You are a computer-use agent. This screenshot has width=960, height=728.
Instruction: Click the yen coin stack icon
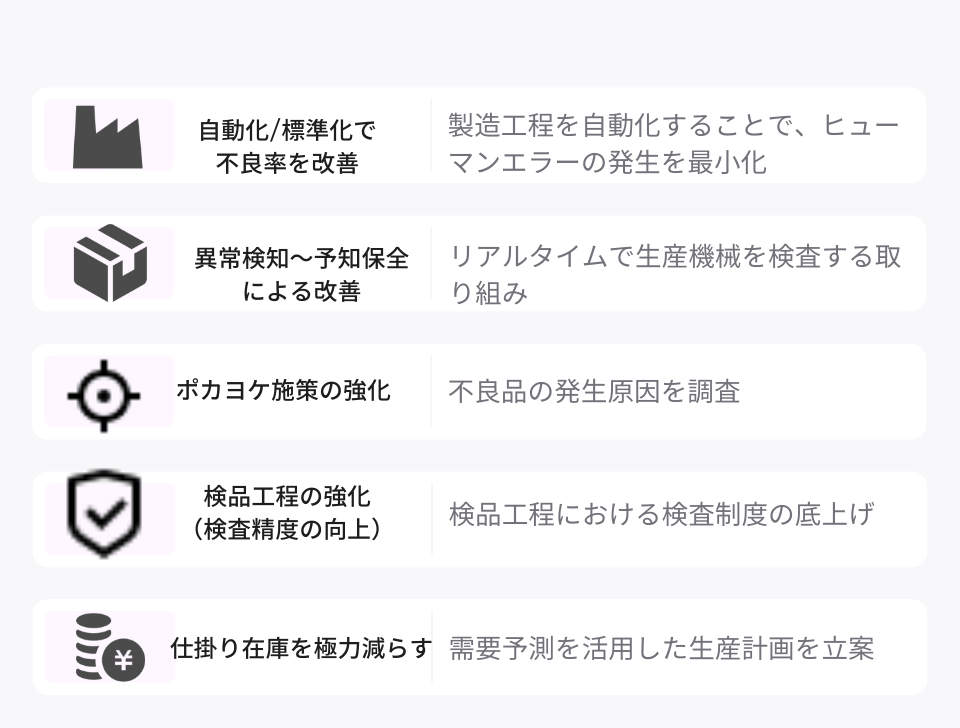tap(110, 647)
